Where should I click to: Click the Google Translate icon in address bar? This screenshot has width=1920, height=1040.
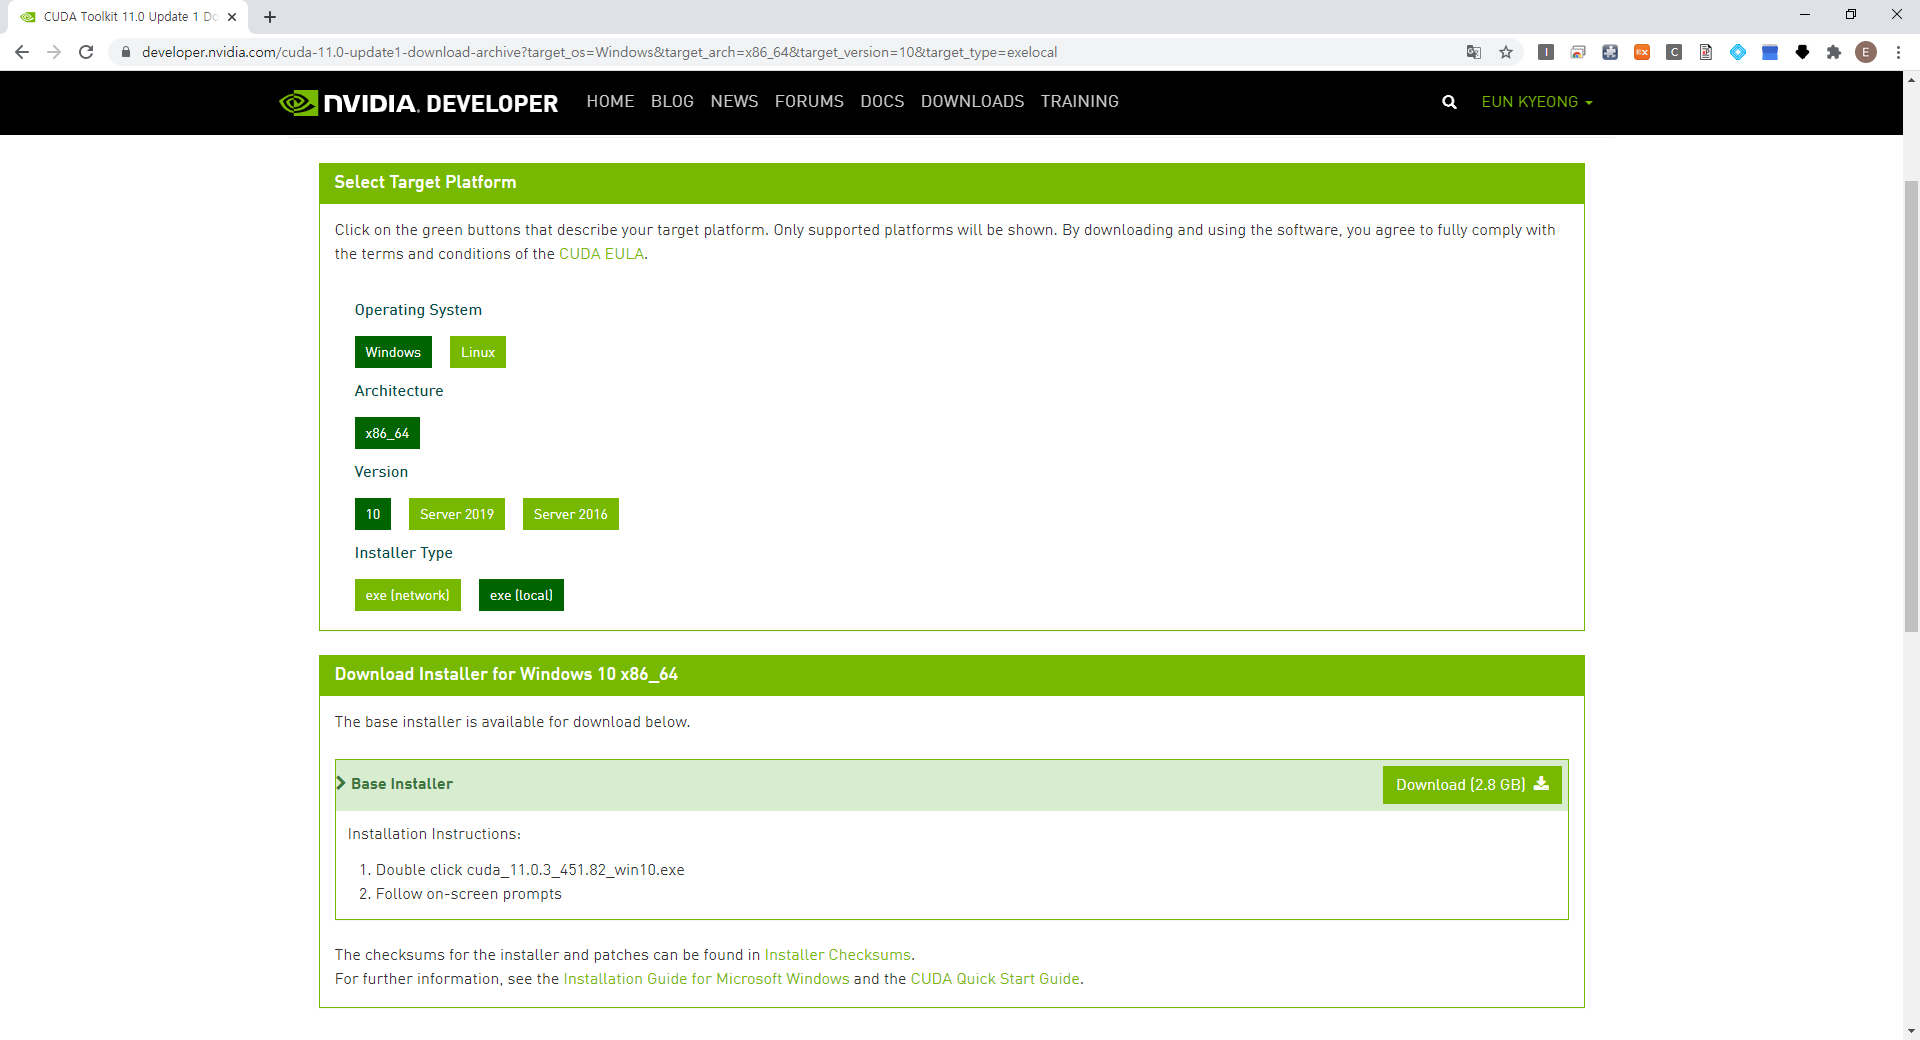click(1474, 52)
